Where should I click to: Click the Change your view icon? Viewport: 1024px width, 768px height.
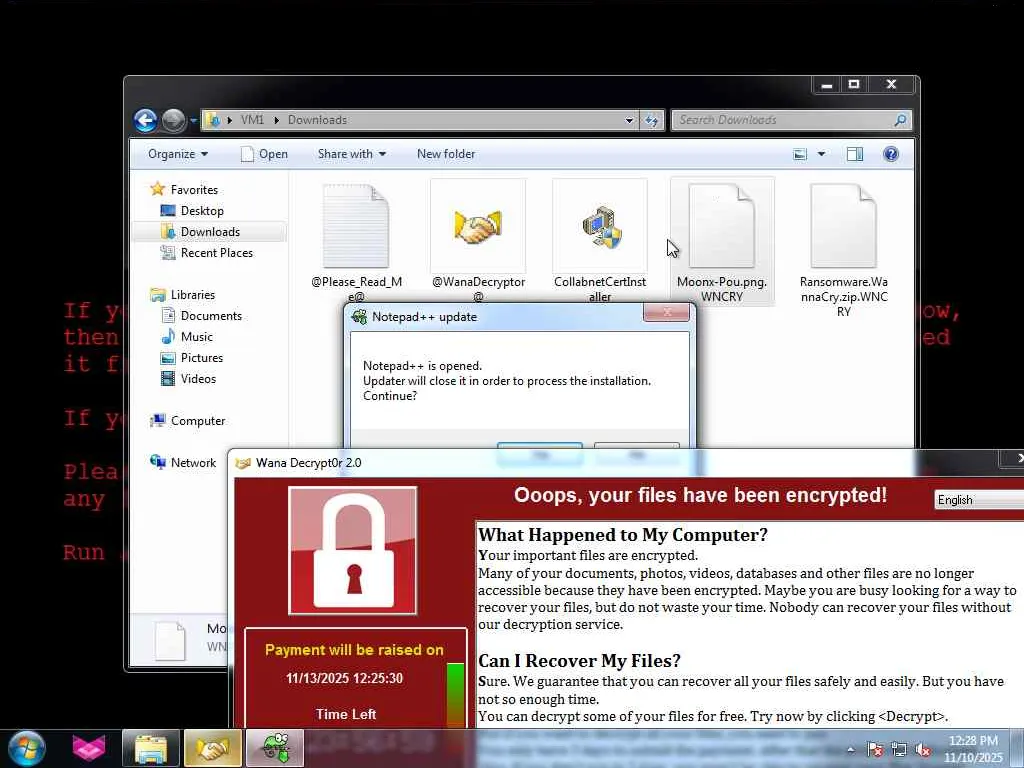800,154
